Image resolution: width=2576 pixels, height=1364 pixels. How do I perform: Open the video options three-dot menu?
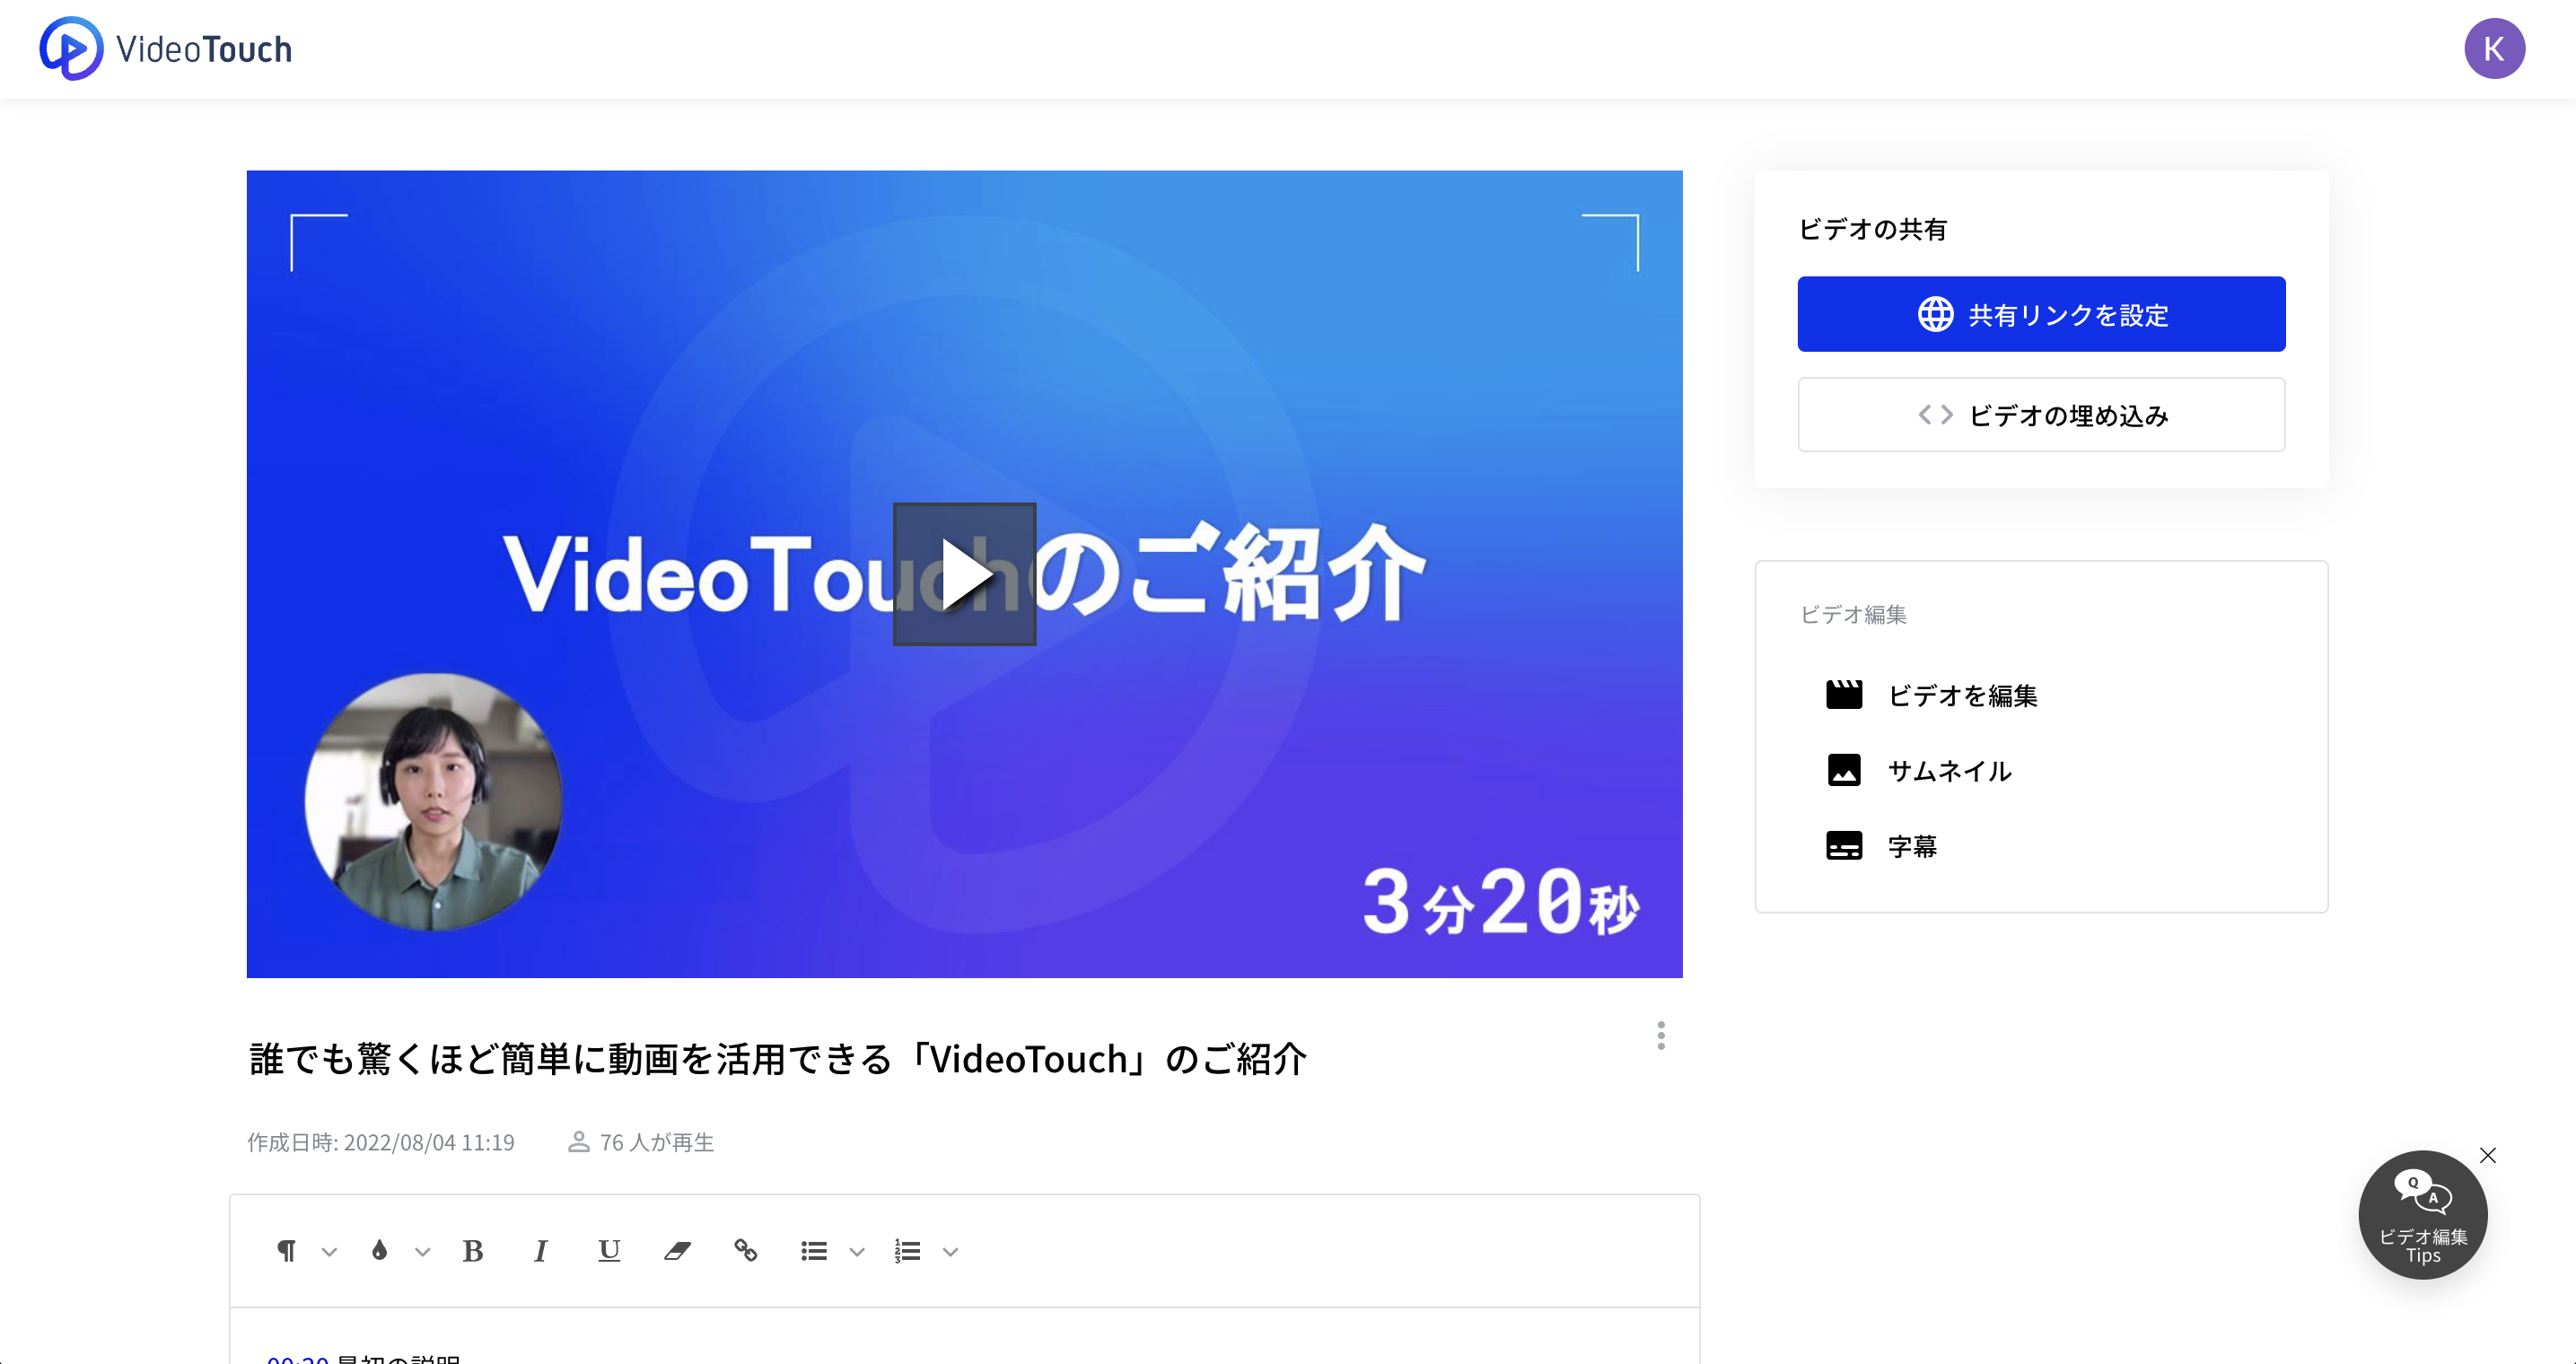pos(1661,1036)
